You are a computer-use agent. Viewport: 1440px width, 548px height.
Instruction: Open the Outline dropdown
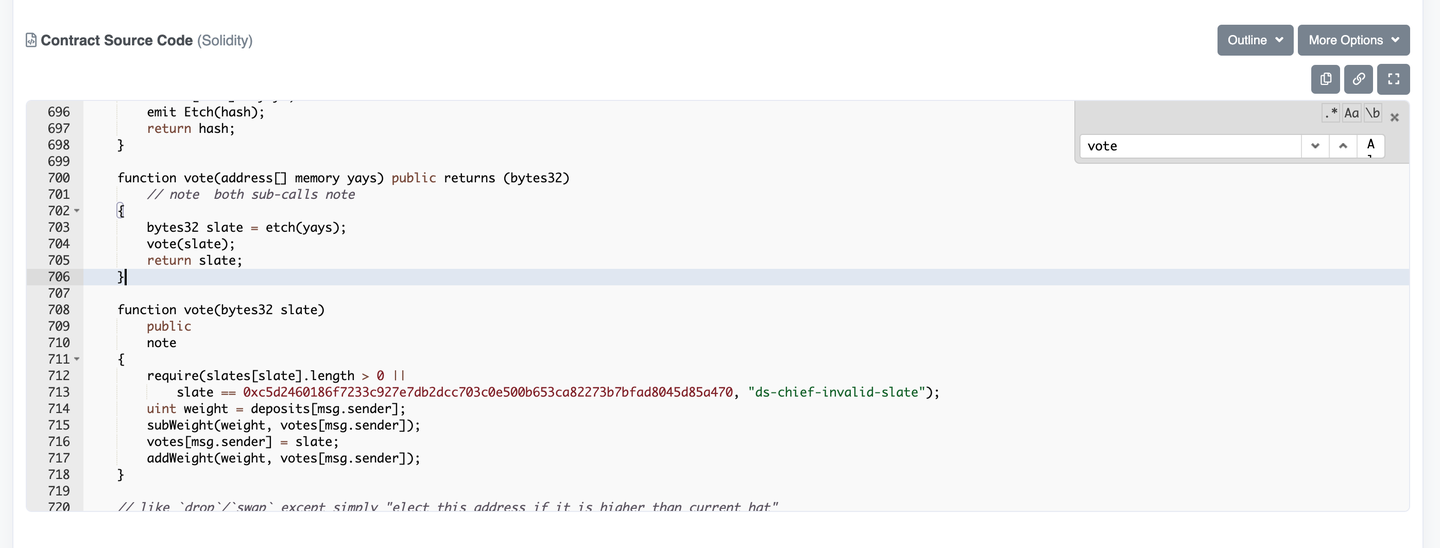coord(1255,40)
